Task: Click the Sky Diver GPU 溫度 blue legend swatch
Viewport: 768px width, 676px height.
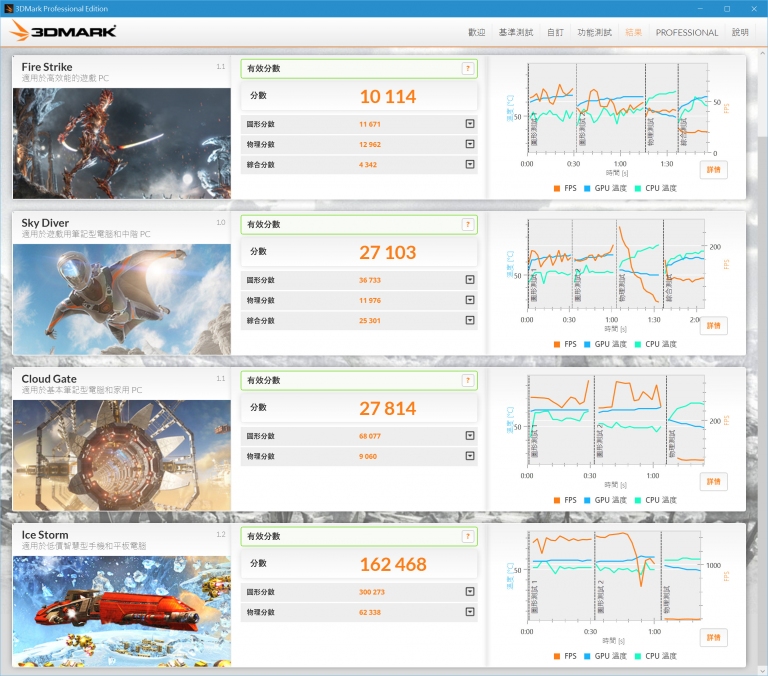Action: [x=587, y=344]
